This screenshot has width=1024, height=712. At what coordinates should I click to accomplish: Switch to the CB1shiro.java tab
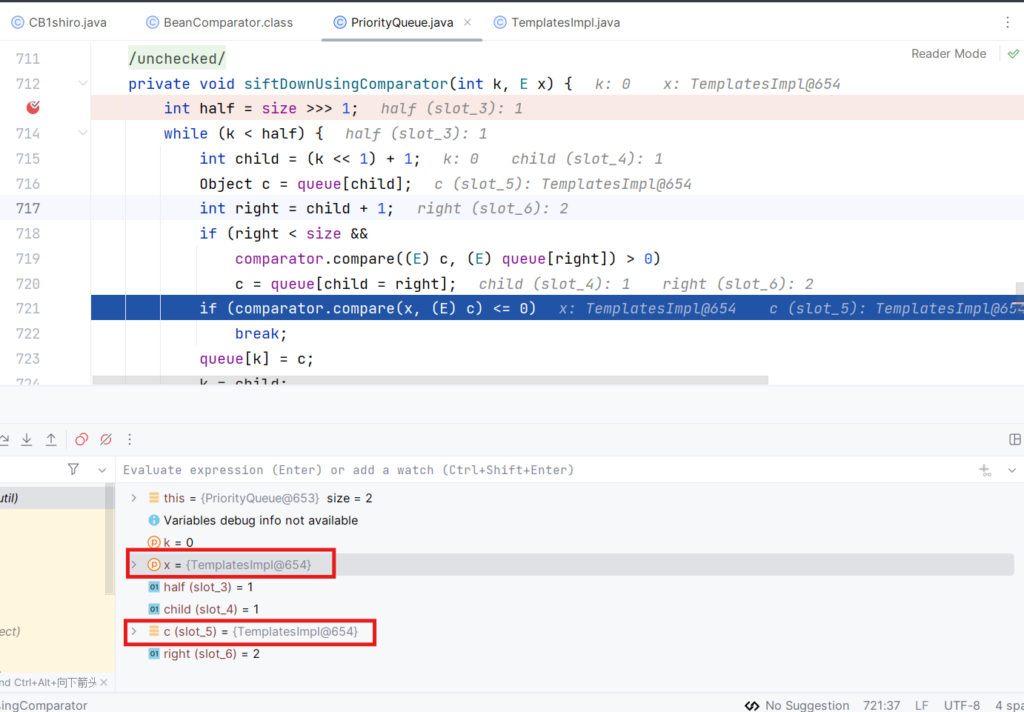[x=59, y=22]
